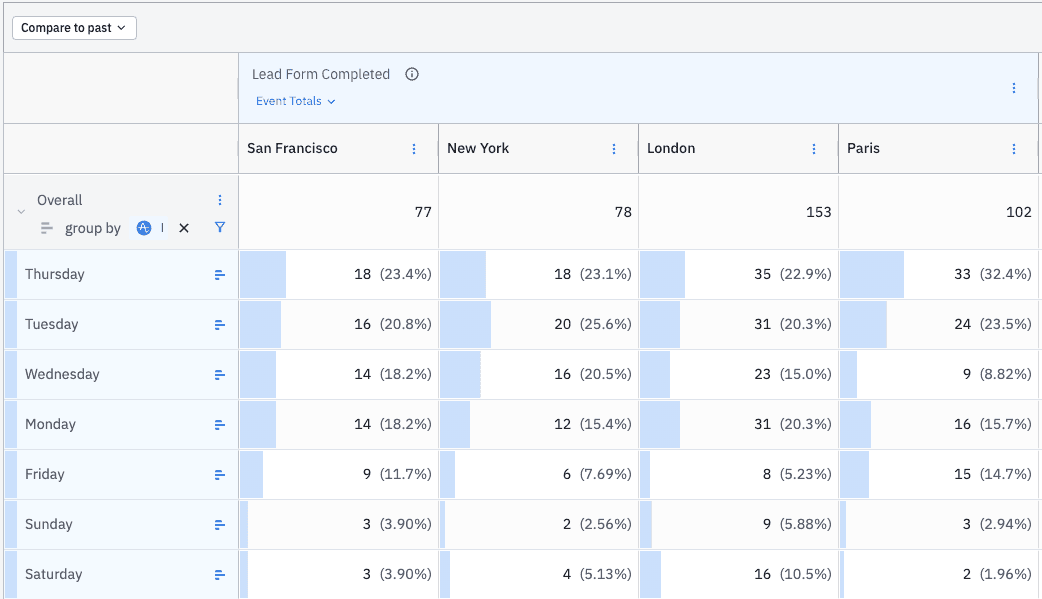The width and height of the screenshot is (1042, 599).
Task: Click the London Thursday cell showing 35
Action: pyautogui.click(x=762, y=275)
